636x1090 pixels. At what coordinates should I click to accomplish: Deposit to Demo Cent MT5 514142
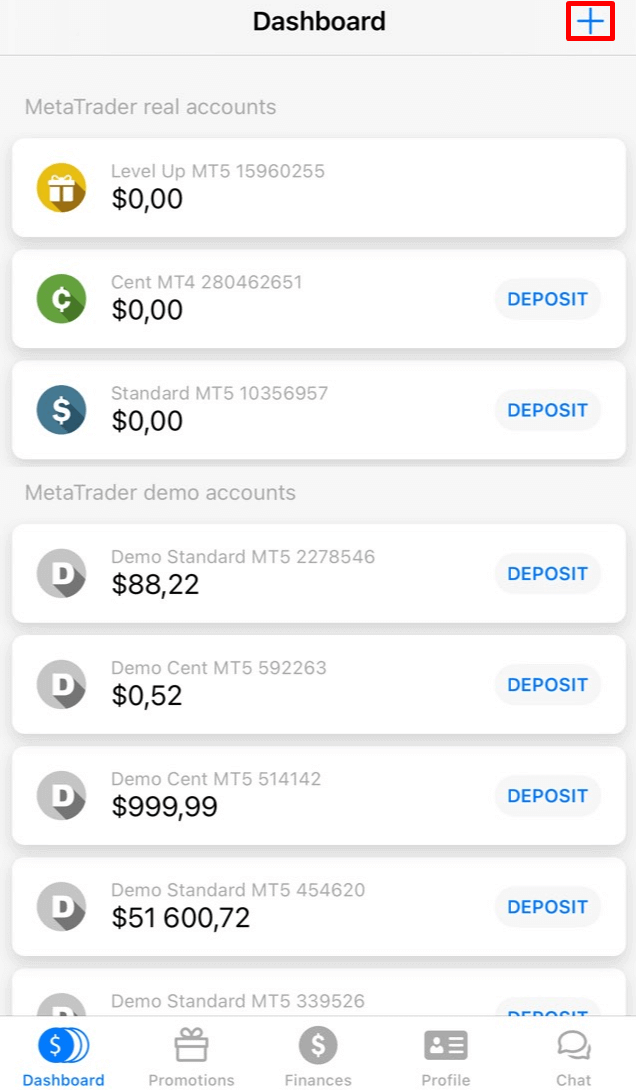tap(547, 796)
